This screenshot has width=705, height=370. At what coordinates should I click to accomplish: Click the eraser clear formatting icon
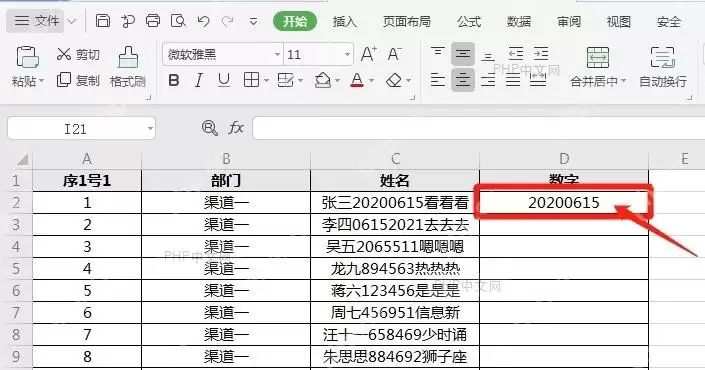point(394,80)
